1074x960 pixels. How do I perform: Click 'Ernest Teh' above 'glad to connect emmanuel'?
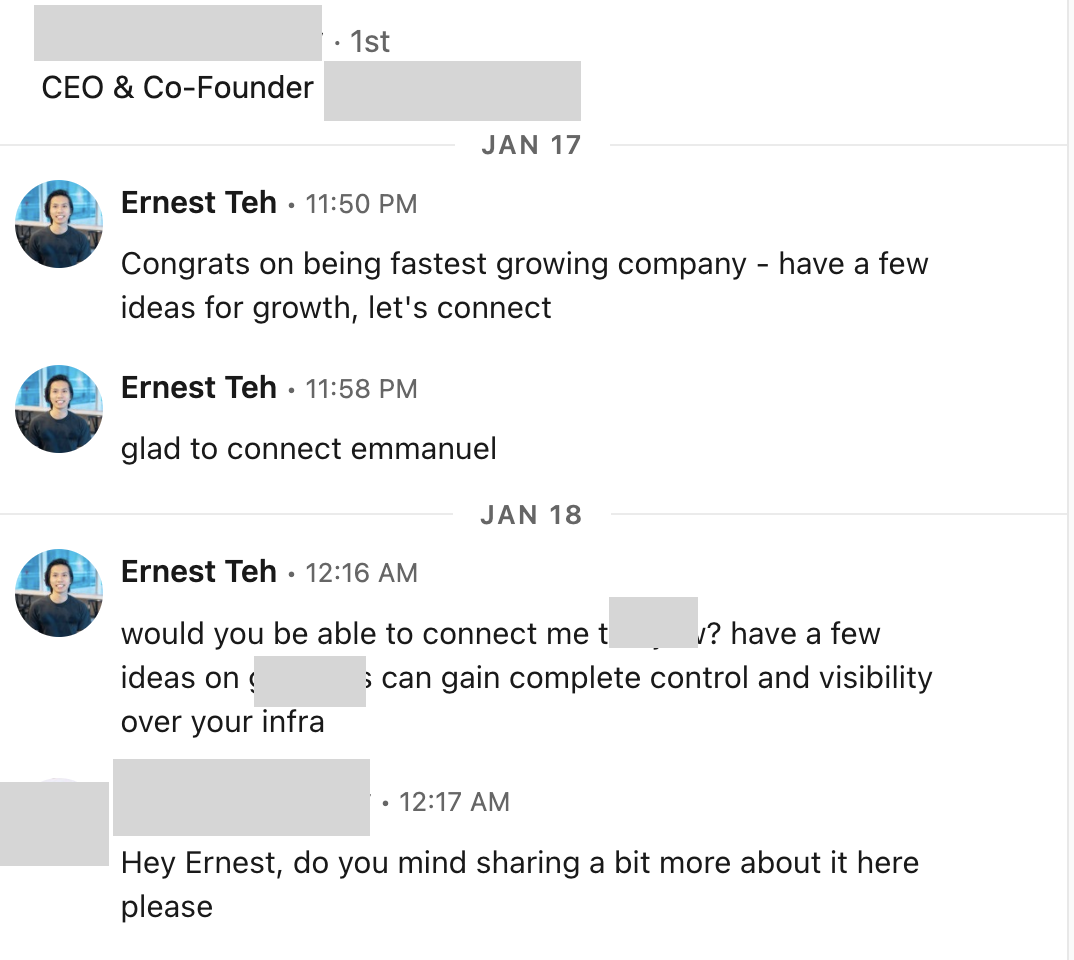197,388
